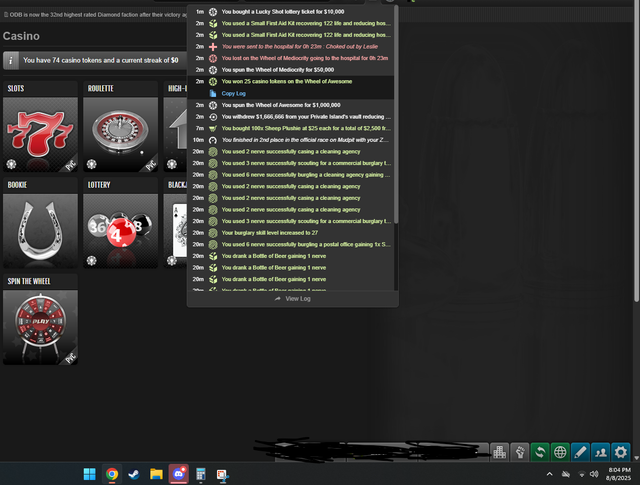Viewport: 640px width, 485px height.
Task: Click the cart icon on the Sheep Plushie entry
Action: pos(213,128)
